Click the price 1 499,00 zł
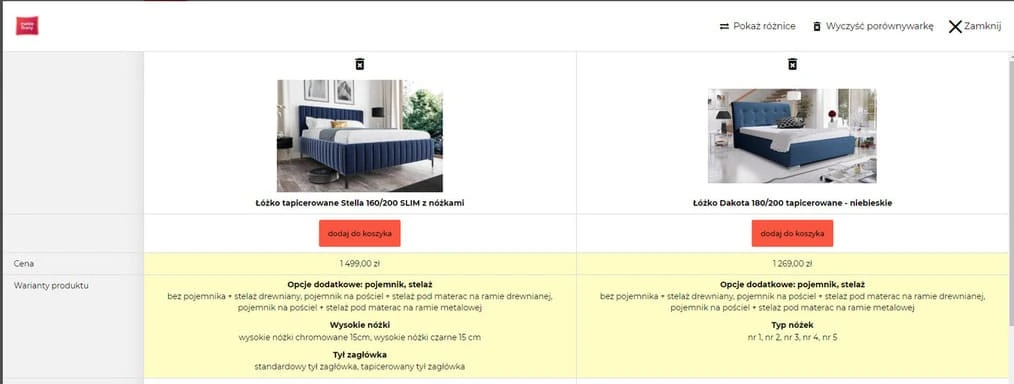The height and width of the screenshot is (384, 1014). (360, 264)
